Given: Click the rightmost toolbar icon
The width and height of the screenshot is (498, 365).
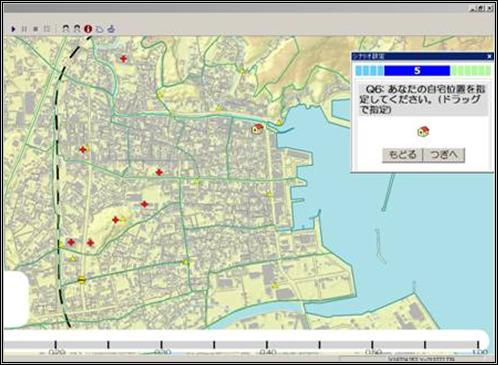Looking at the screenshot, I should pyautogui.click(x=111, y=29).
